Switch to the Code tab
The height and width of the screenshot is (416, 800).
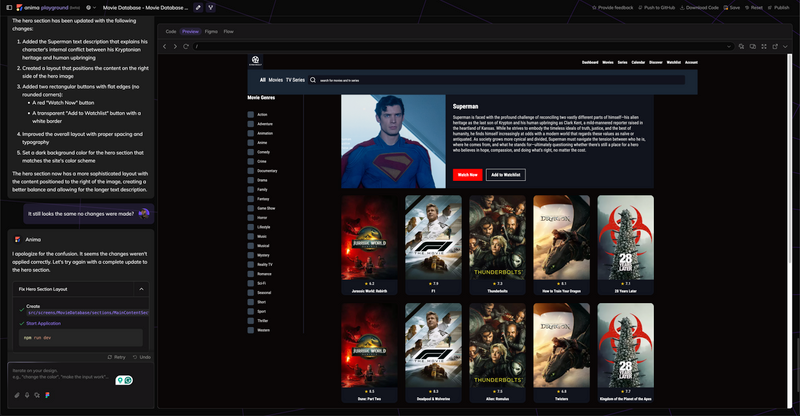(171, 32)
